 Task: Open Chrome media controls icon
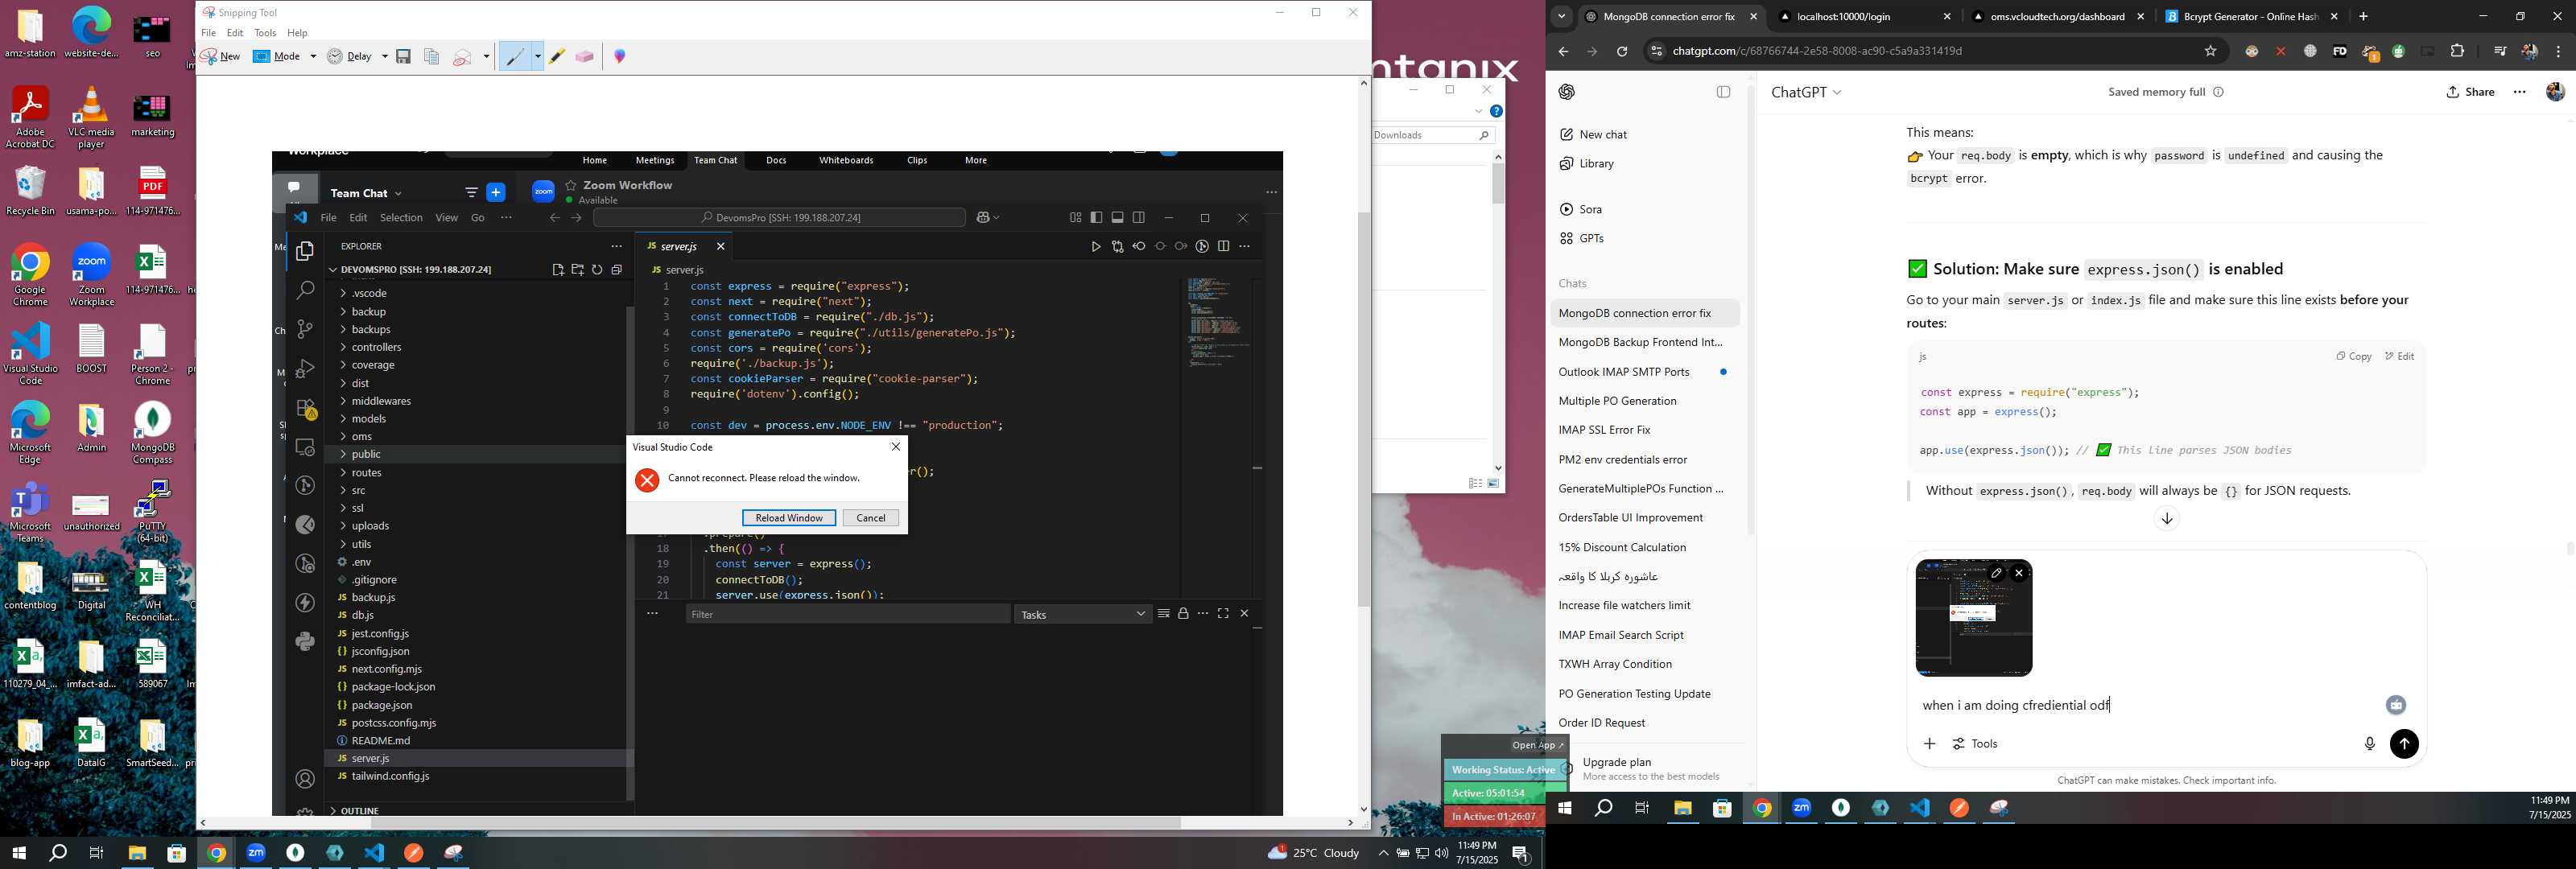point(2499,51)
